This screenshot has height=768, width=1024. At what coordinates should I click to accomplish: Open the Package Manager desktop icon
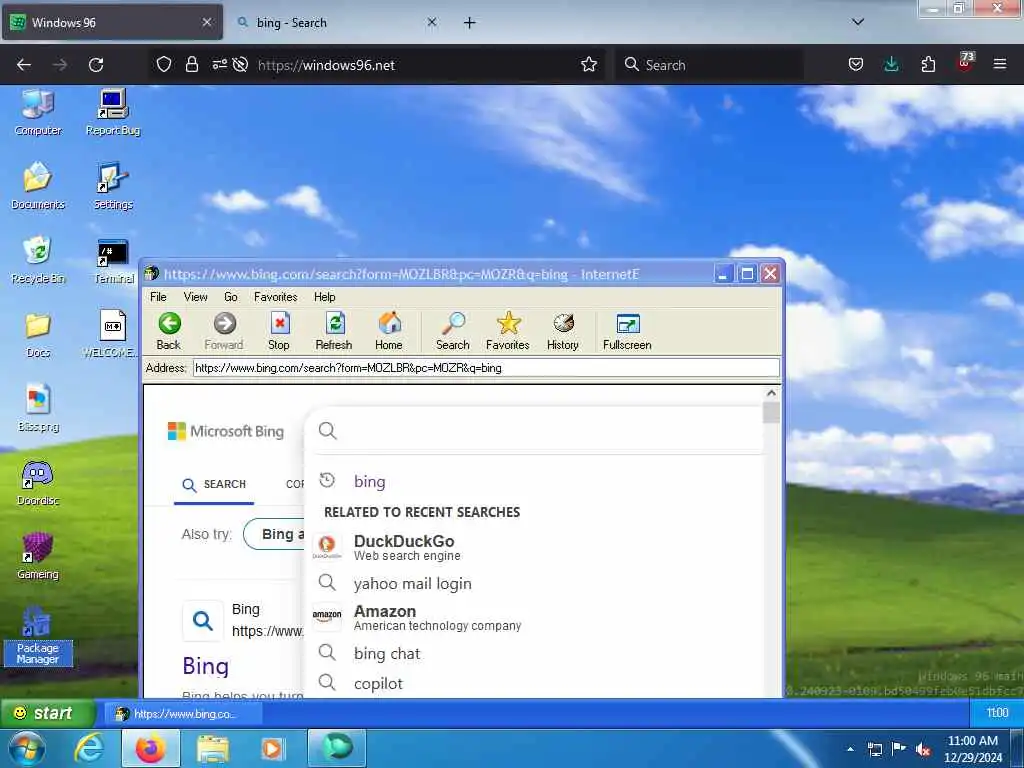point(38,635)
